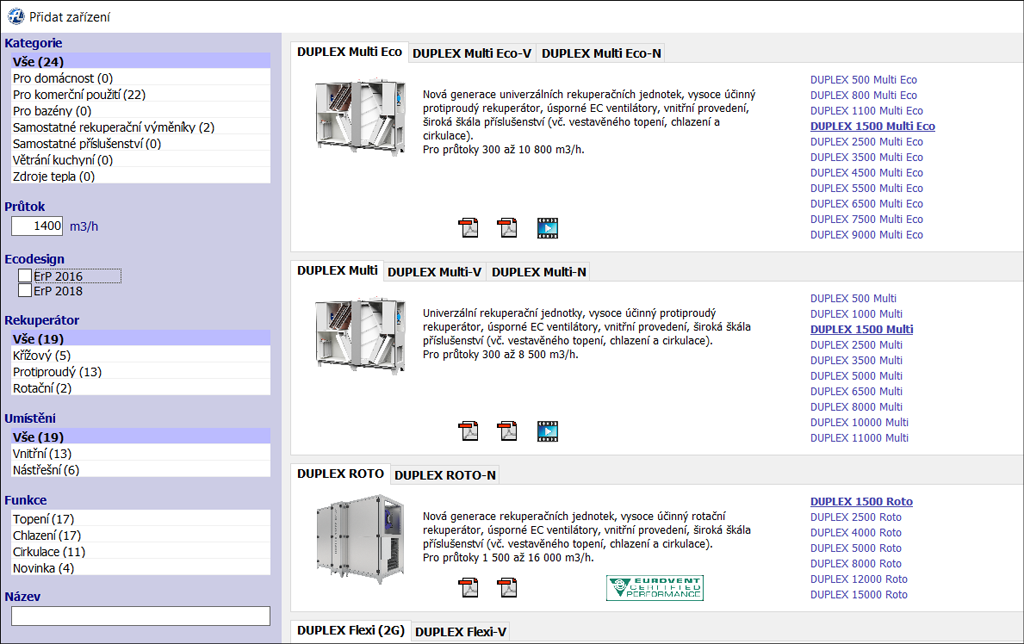Open the DUPLEX 2500 Multi Eco link
This screenshot has width=1024, height=644.
coord(867,142)
